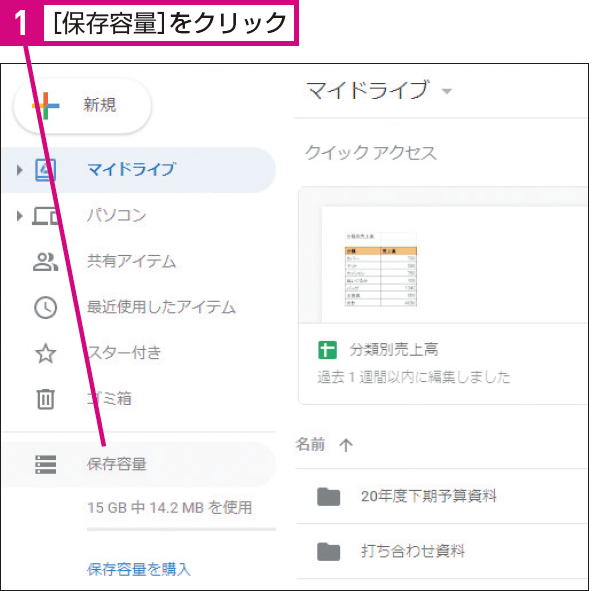The height and width of the screenshot is (591, 600).
Task: Expand the パソコン tree arrow
Action: pyautogui.click(x=20, y=216)
